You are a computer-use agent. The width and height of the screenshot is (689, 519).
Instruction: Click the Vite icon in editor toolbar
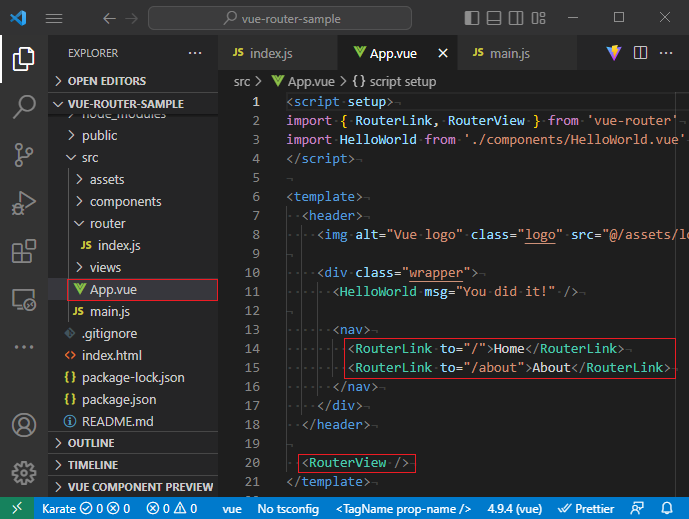[x=614, y=53]
